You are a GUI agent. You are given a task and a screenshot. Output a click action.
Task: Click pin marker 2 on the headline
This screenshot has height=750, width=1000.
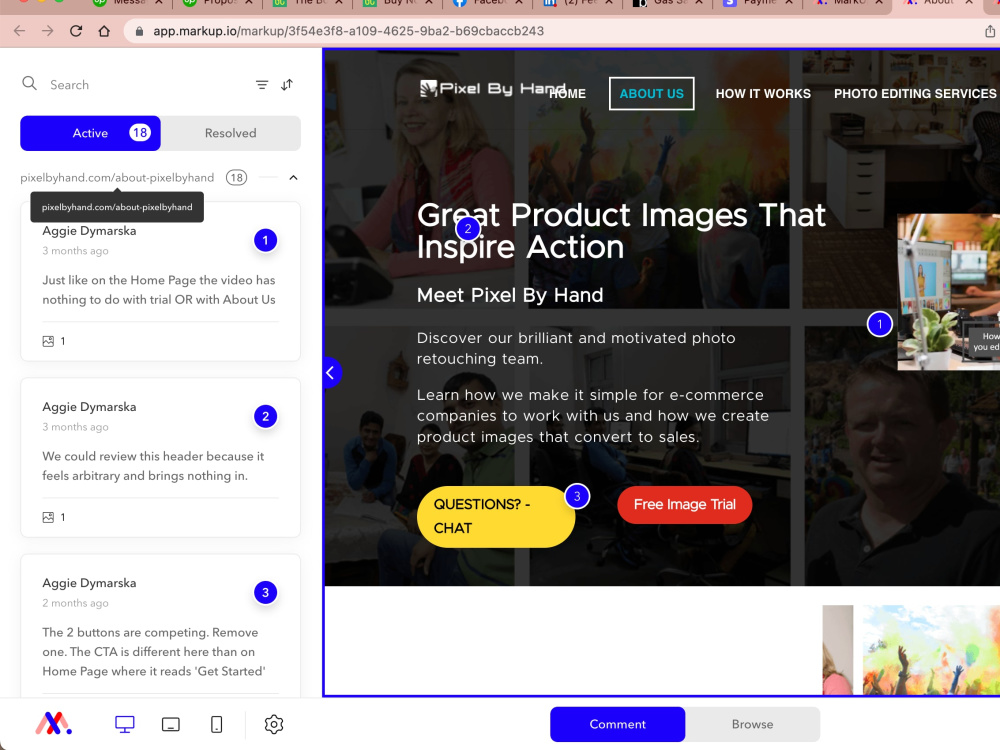(468, 228)
